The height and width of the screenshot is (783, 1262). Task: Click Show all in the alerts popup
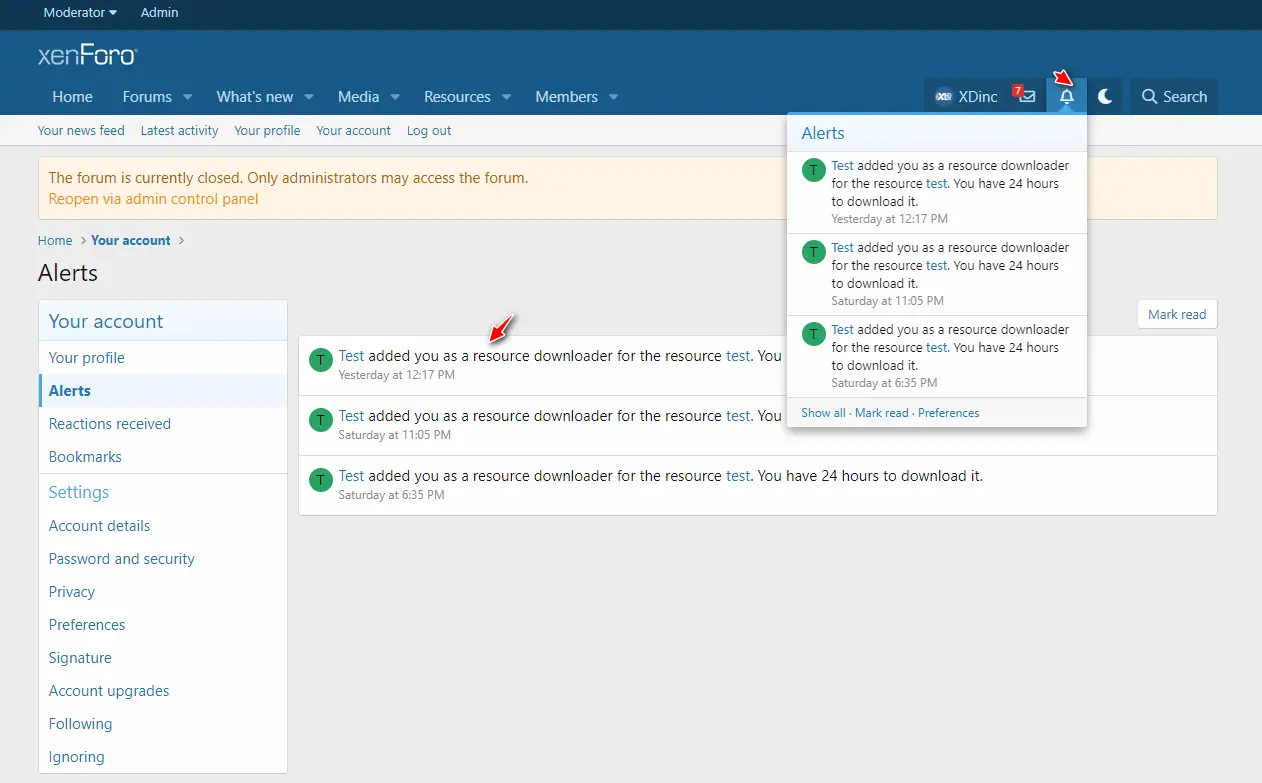click(823, 413)
